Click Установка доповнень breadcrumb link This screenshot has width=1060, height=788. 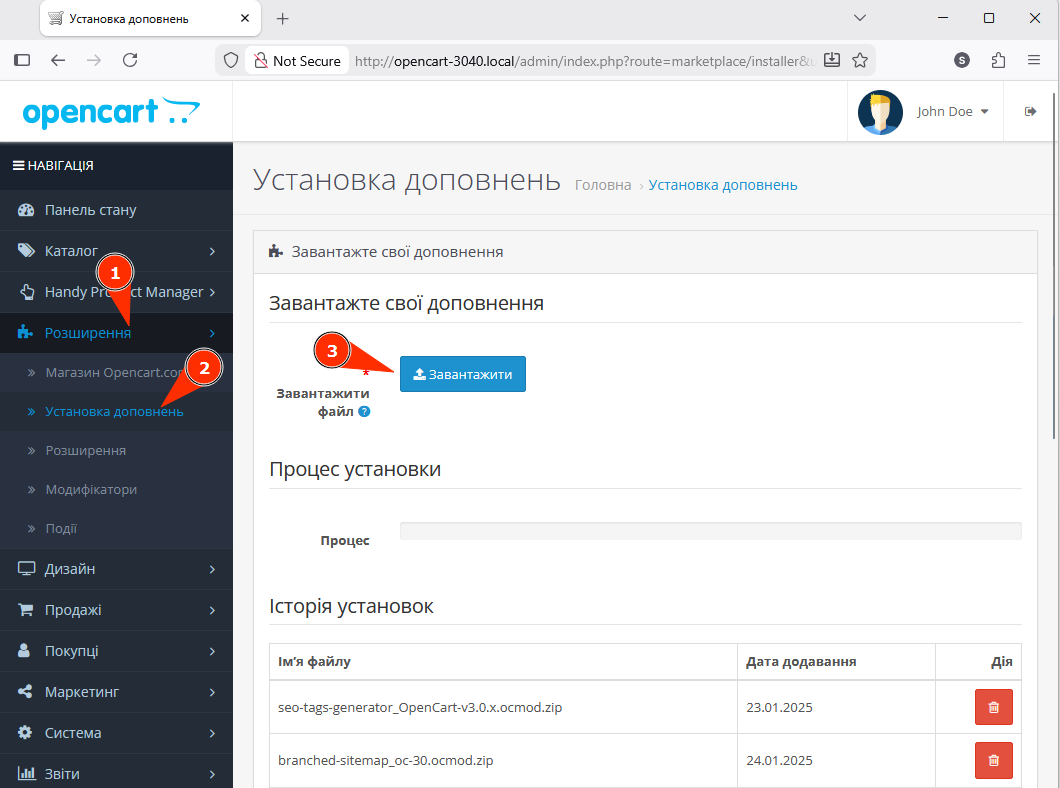point(723,185)
